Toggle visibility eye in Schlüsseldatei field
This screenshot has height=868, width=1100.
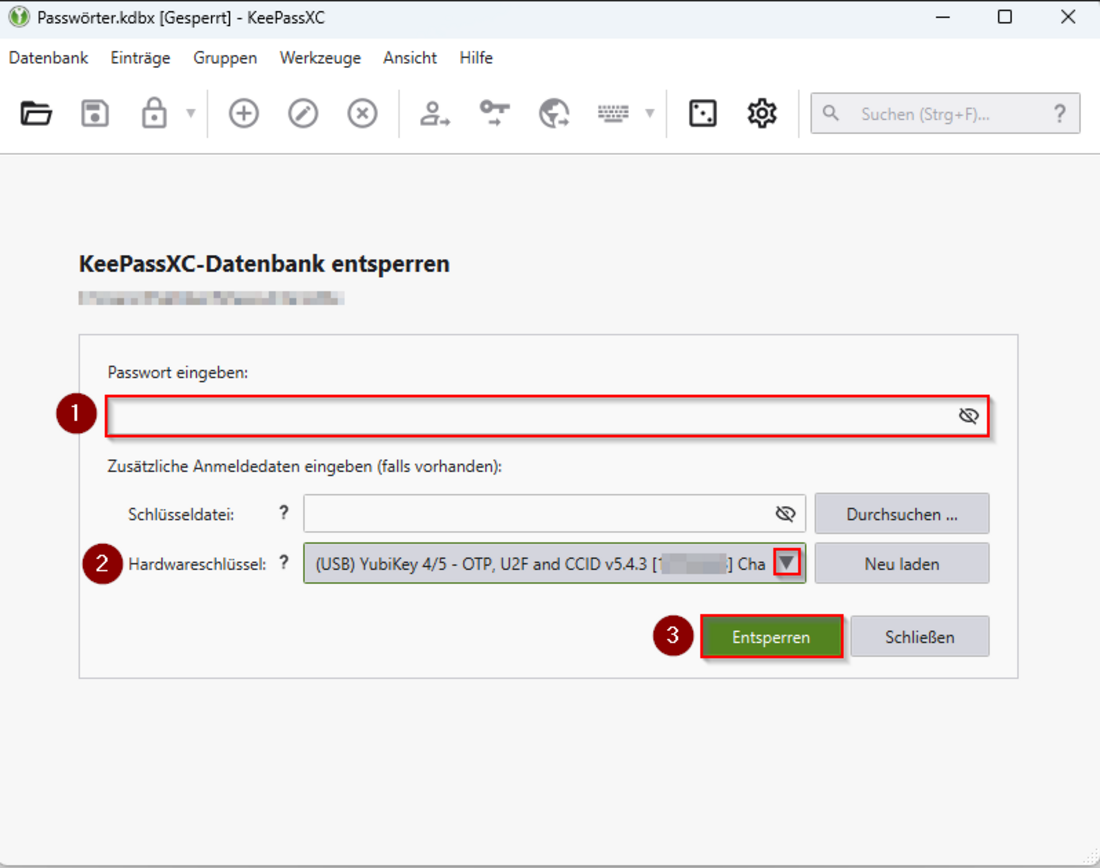(x=785, y=514)
